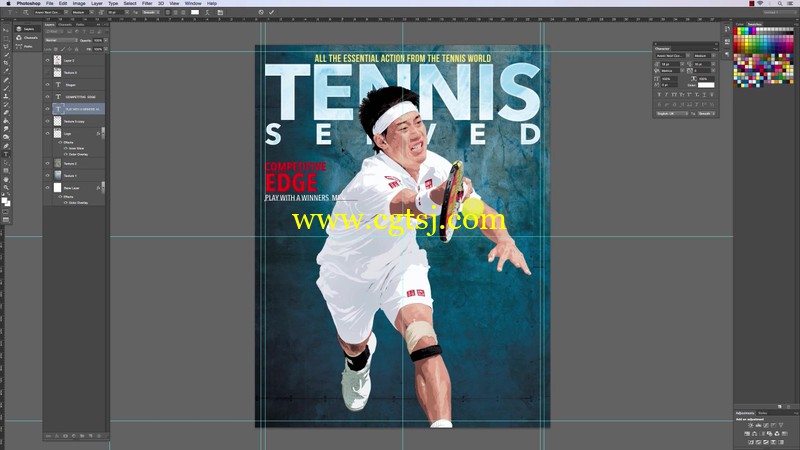Select the Move tool in the toolbar
Screen dimensions: 800x450
point(6,30)
